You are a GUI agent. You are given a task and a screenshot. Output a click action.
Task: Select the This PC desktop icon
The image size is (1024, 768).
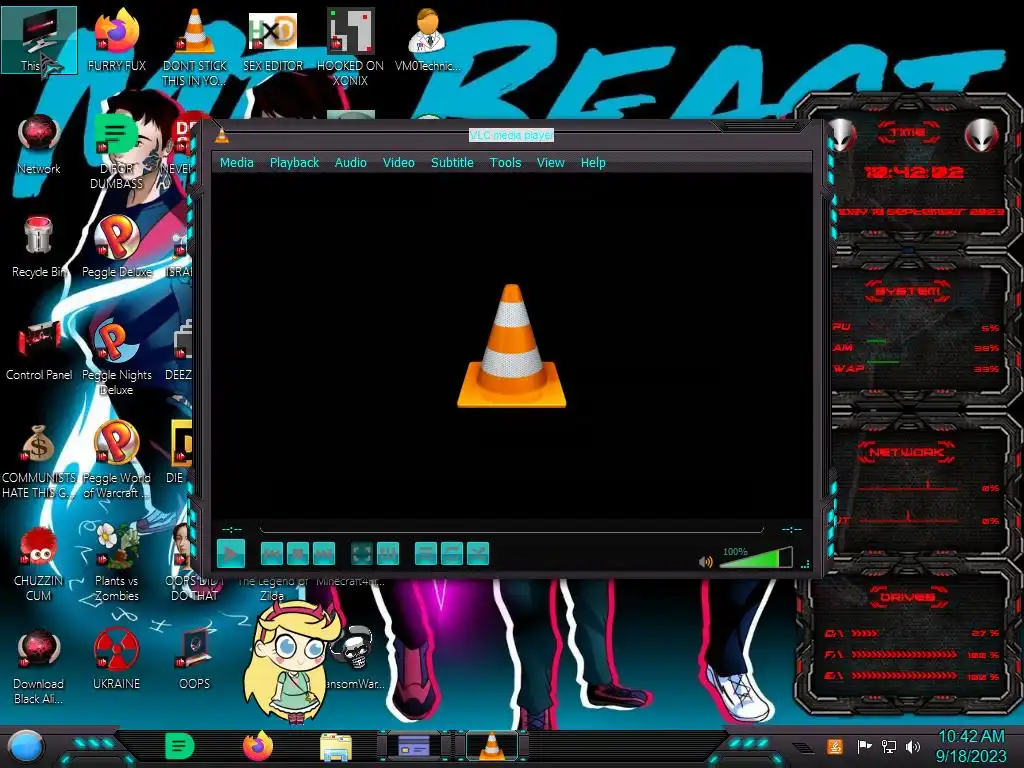pyautogui.click(x=39, y=40)
